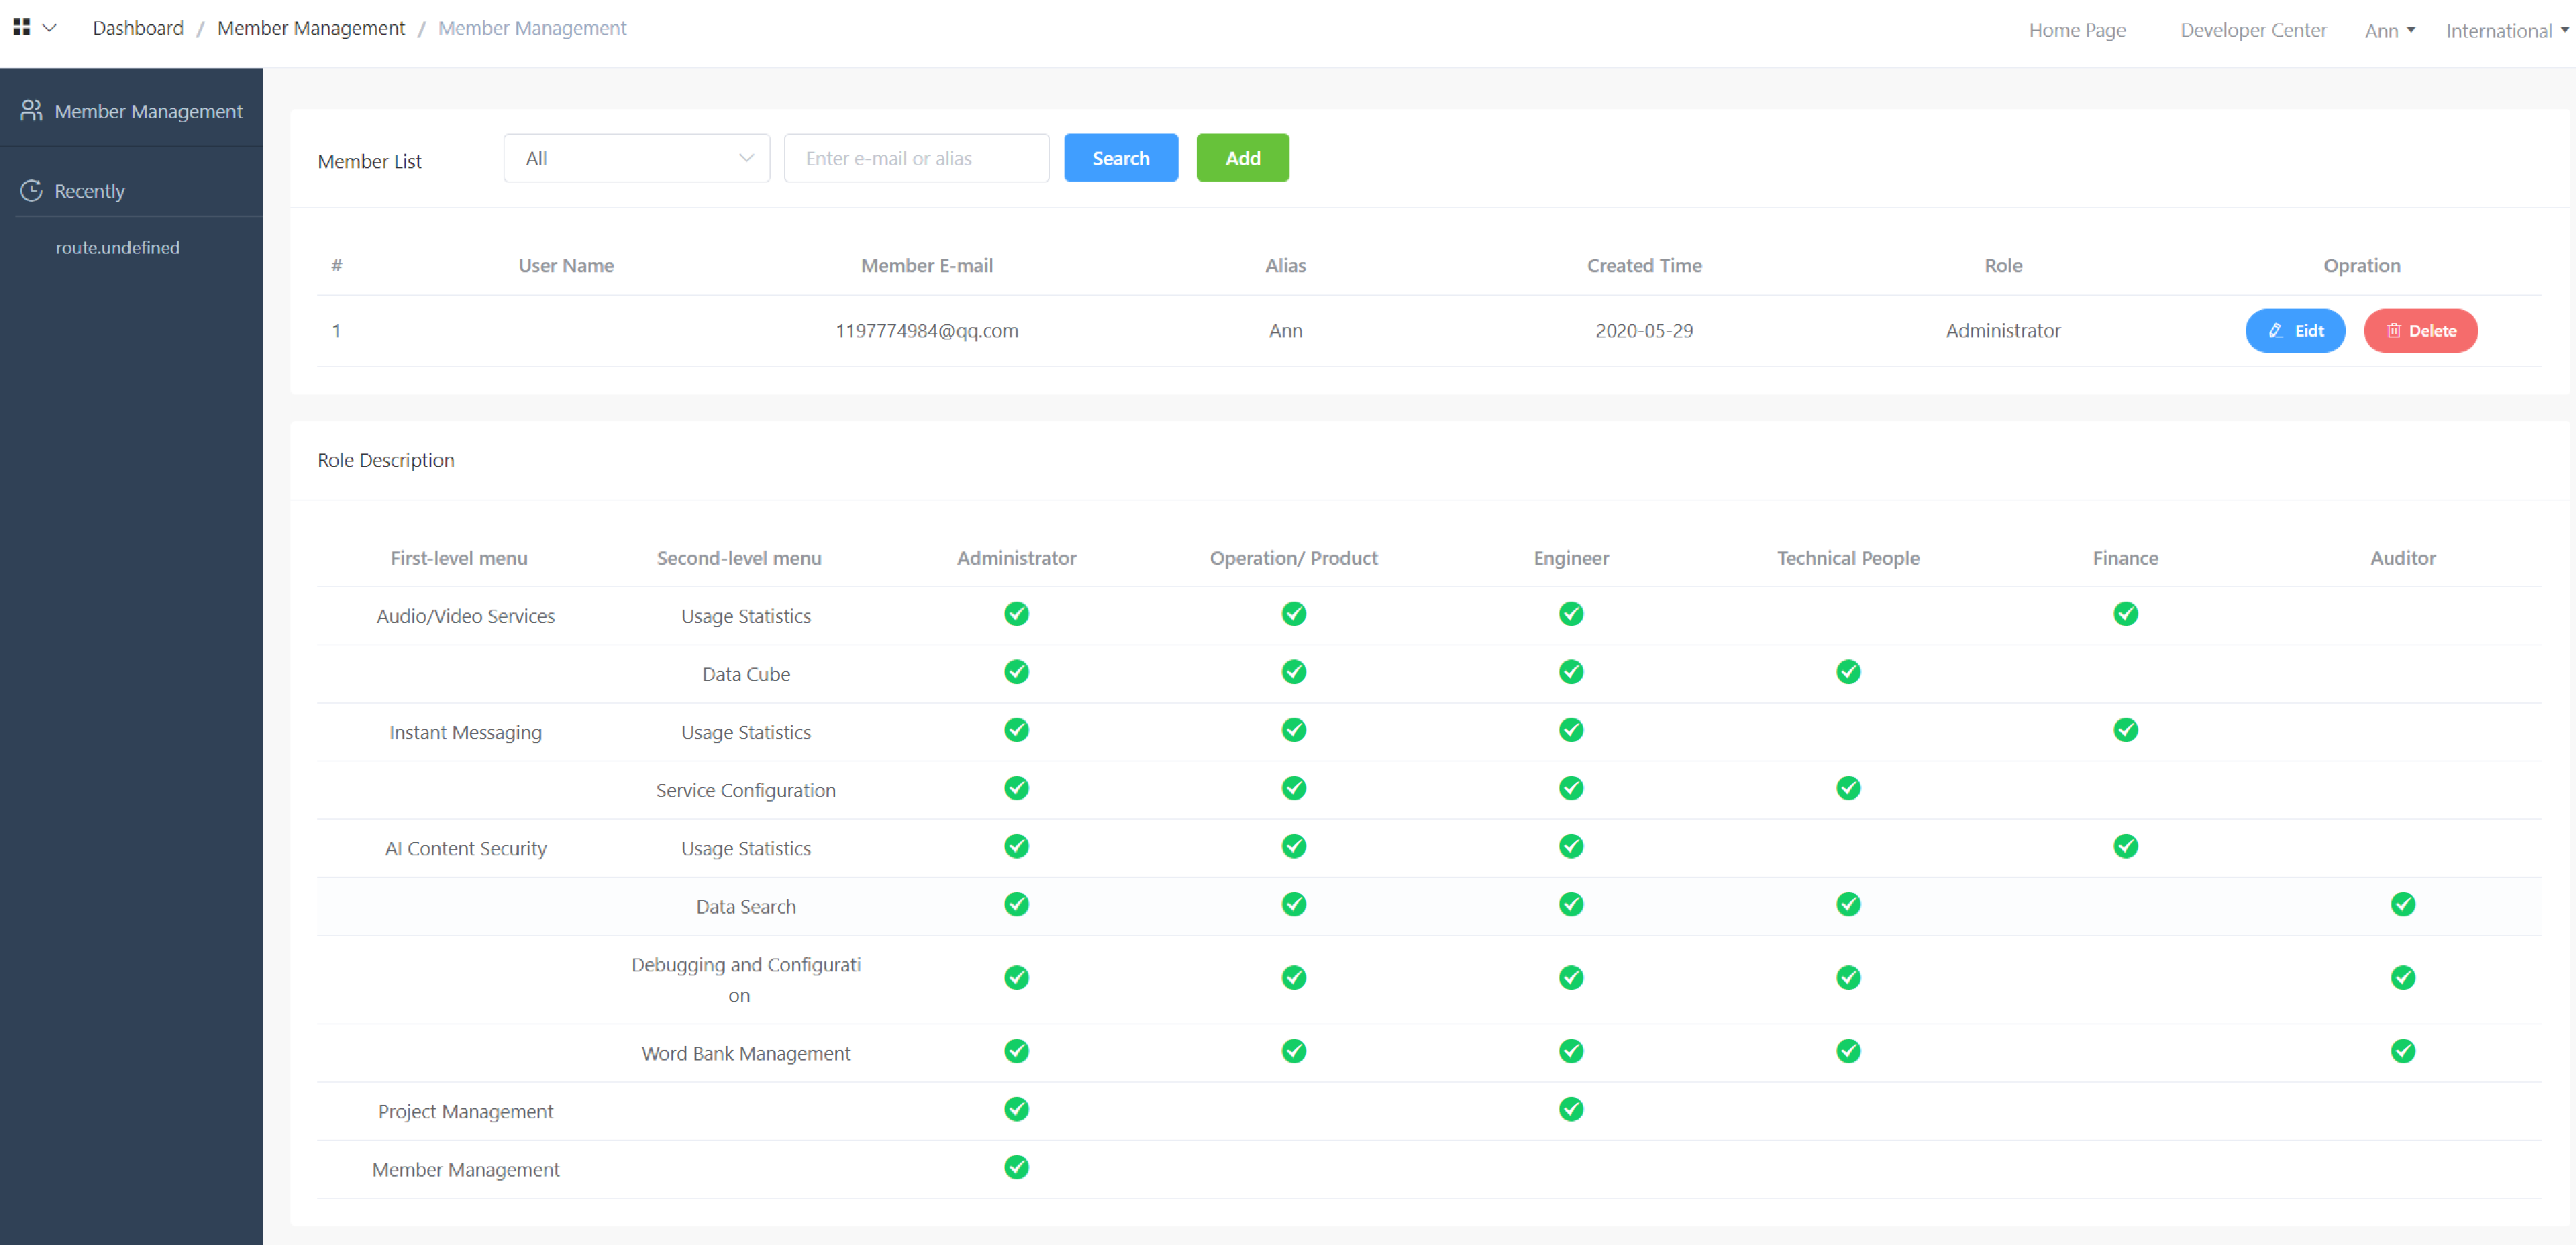Click the Recently clock icon in sidebar
The image size is (2576, 1245).
tap(31, 191)
